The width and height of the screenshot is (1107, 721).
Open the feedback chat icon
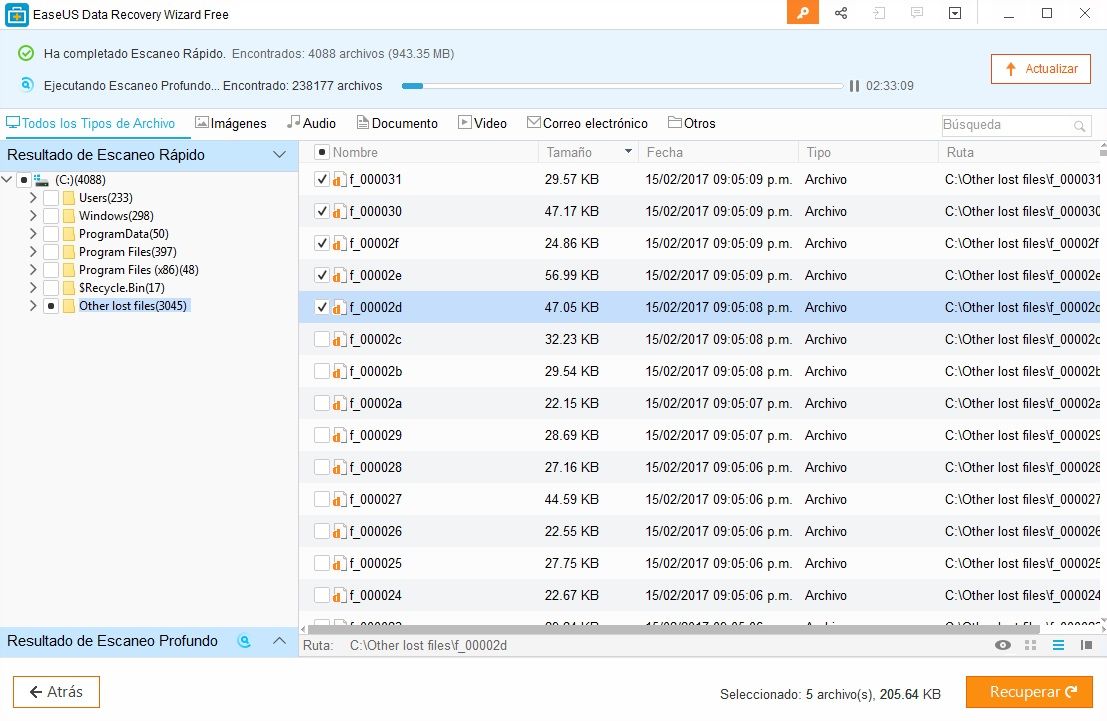(917, 13)
